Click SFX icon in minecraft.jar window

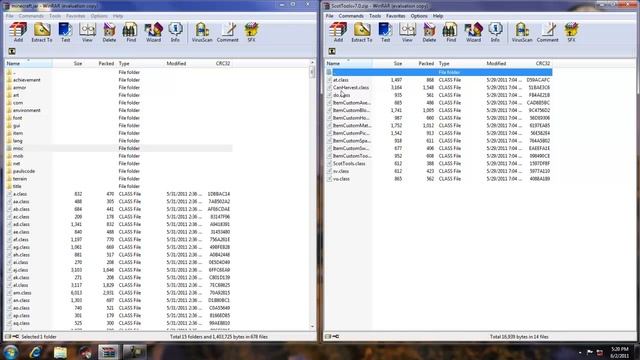[251, 32]
